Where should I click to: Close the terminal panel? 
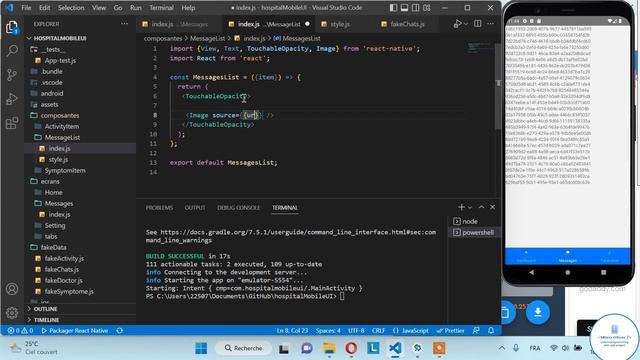[493, 207]
